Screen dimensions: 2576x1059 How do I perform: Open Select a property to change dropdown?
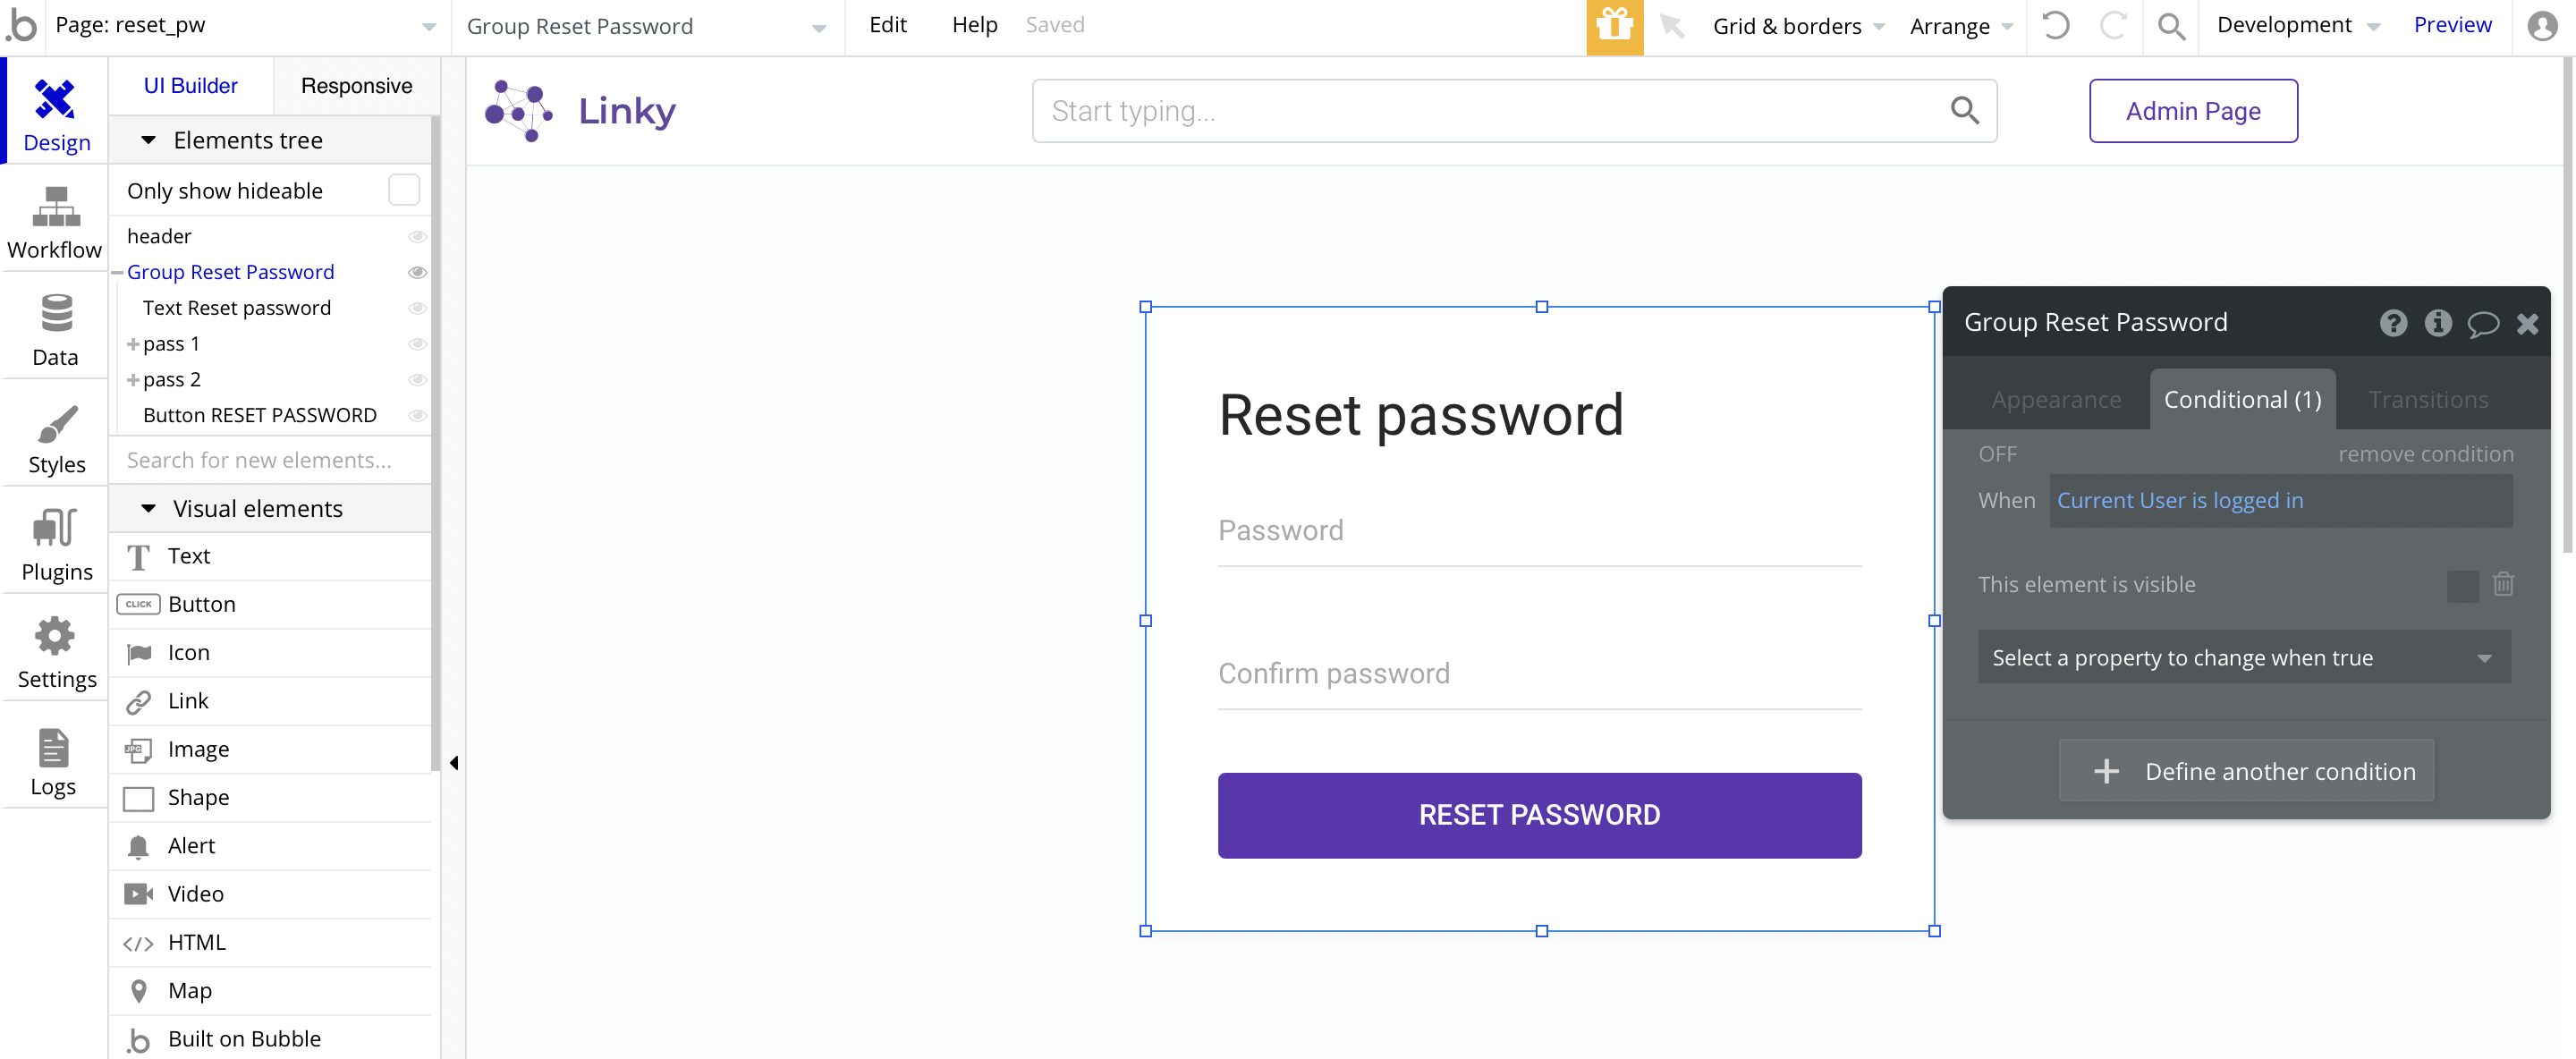pos(2243,657)
